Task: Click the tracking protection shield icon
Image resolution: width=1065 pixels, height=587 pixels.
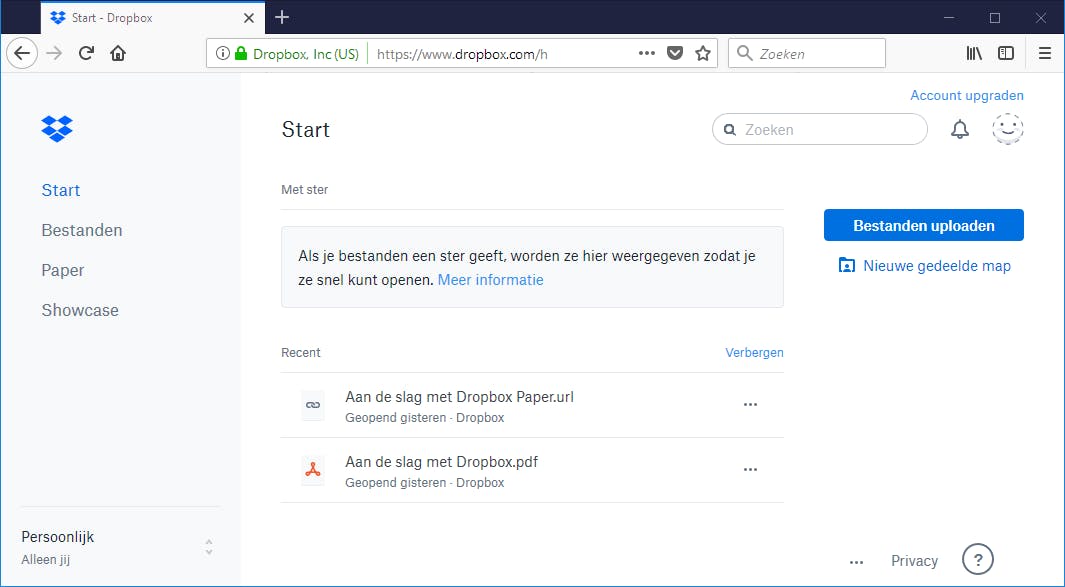Action: [x=674, y=53]
